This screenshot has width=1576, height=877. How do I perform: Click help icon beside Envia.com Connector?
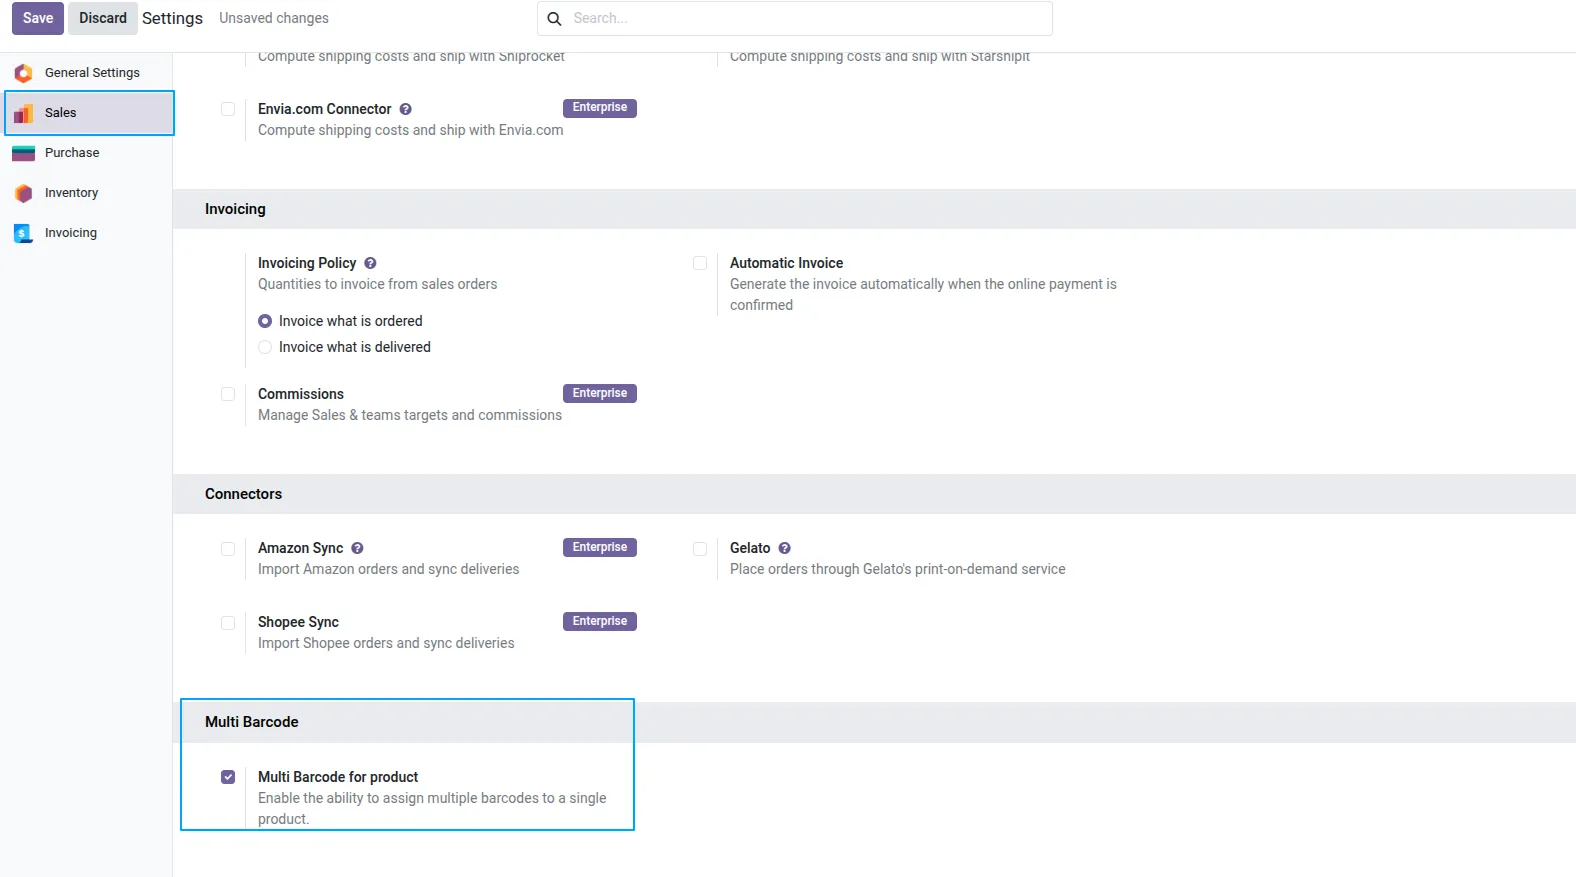coord(405,109)
